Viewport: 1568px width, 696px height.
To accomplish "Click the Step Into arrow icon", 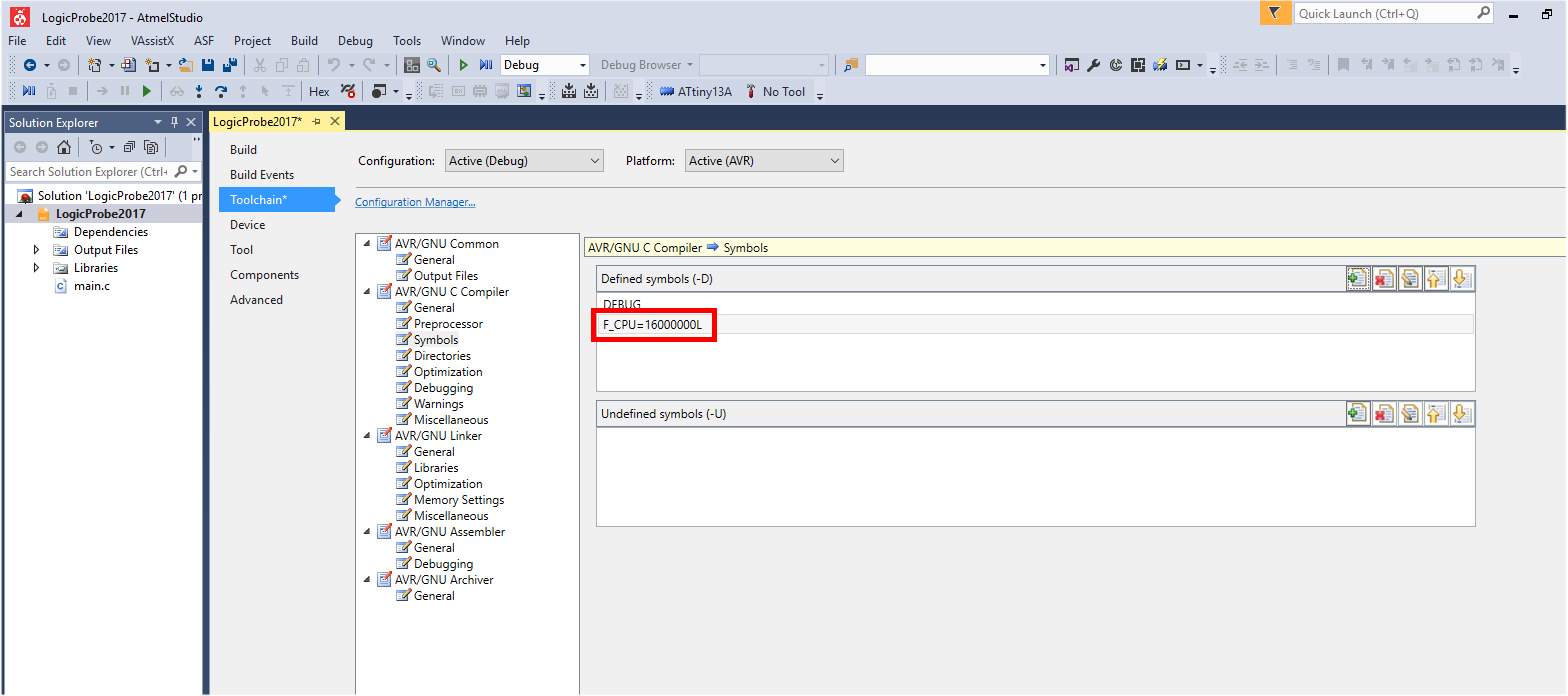I will point(199,92).
